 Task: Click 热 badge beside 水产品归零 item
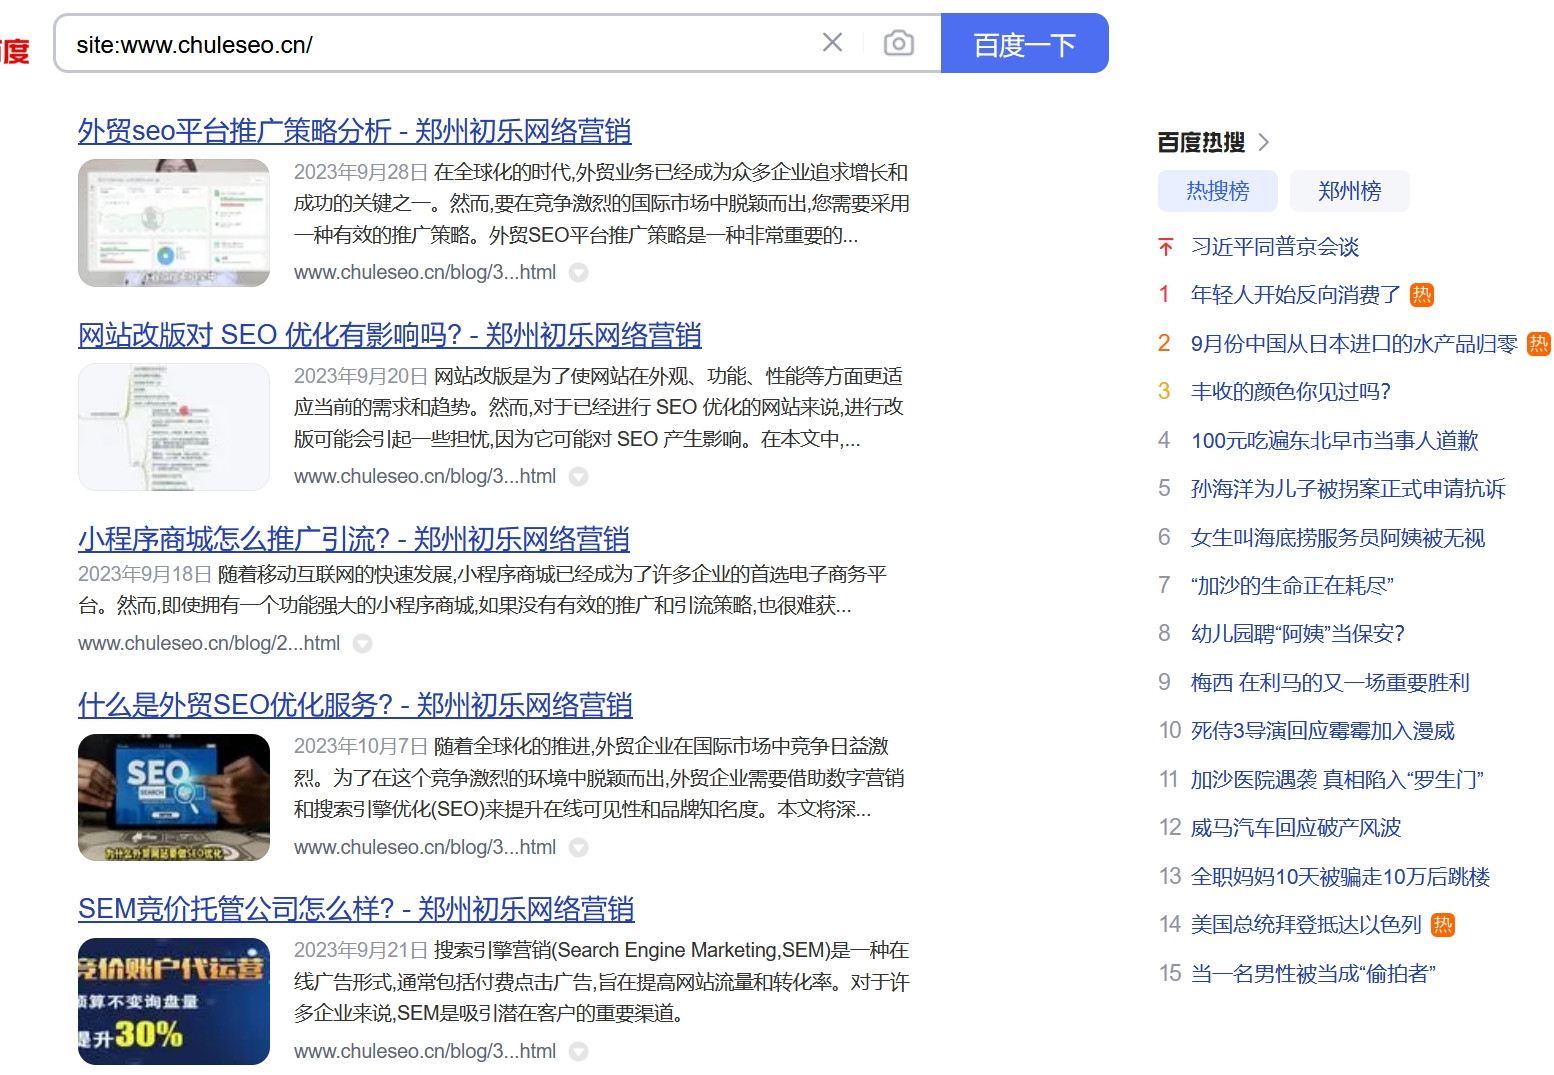click(1539, 344)
